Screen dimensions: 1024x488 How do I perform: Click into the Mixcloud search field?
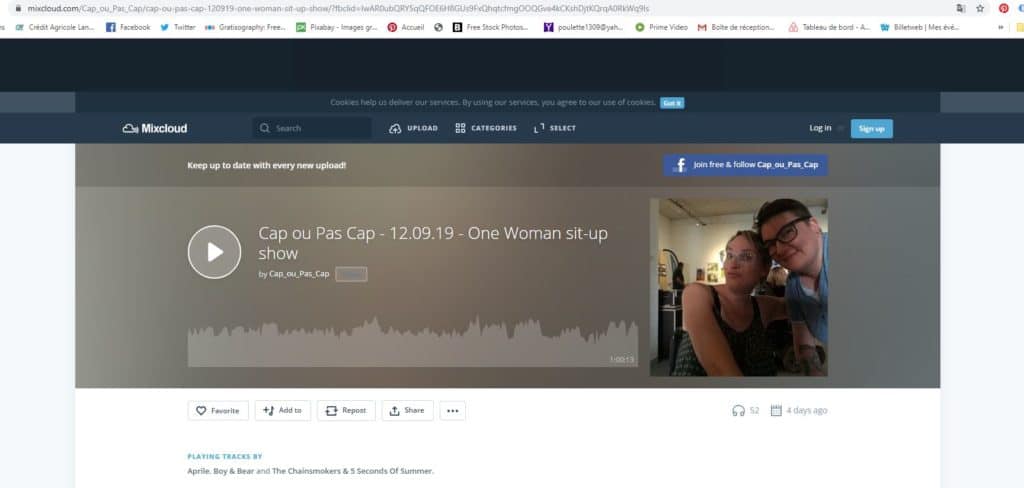tap(320, 128)
